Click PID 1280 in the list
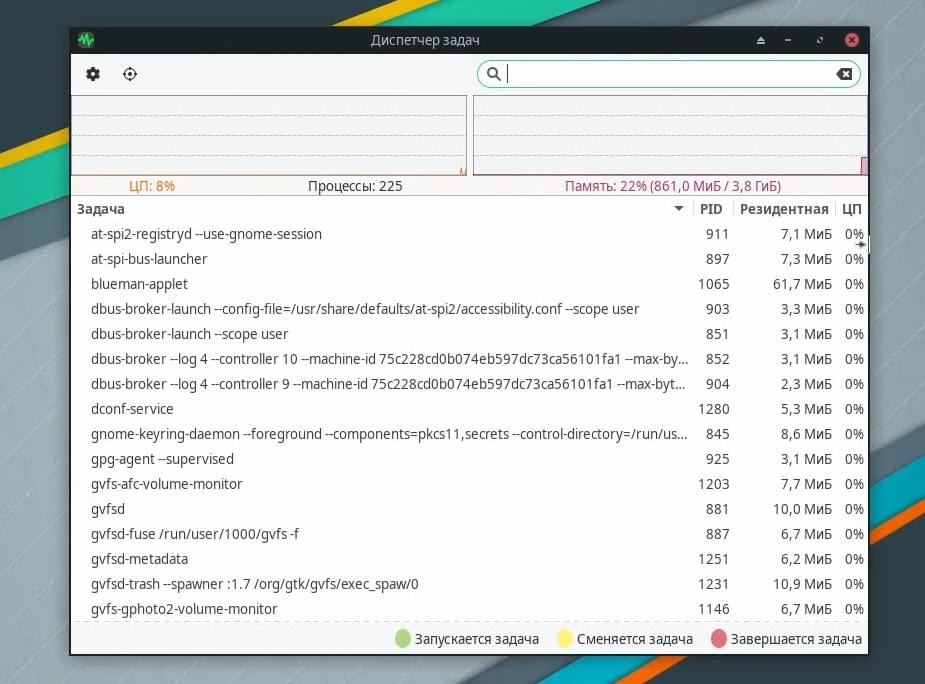 [714, 409]
